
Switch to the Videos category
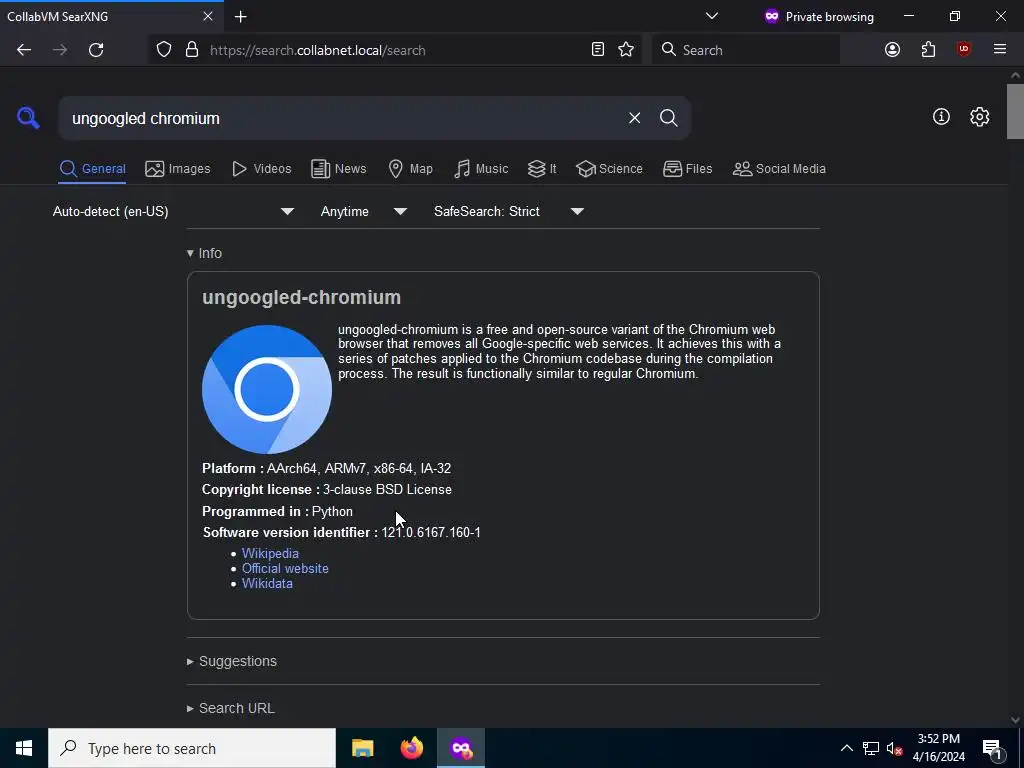click(x=261, y=168)
